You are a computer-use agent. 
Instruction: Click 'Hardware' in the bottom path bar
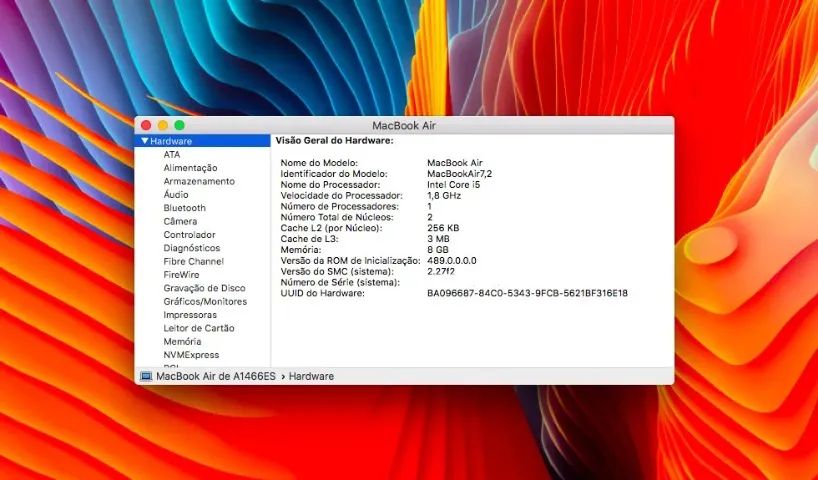(311, 376)
